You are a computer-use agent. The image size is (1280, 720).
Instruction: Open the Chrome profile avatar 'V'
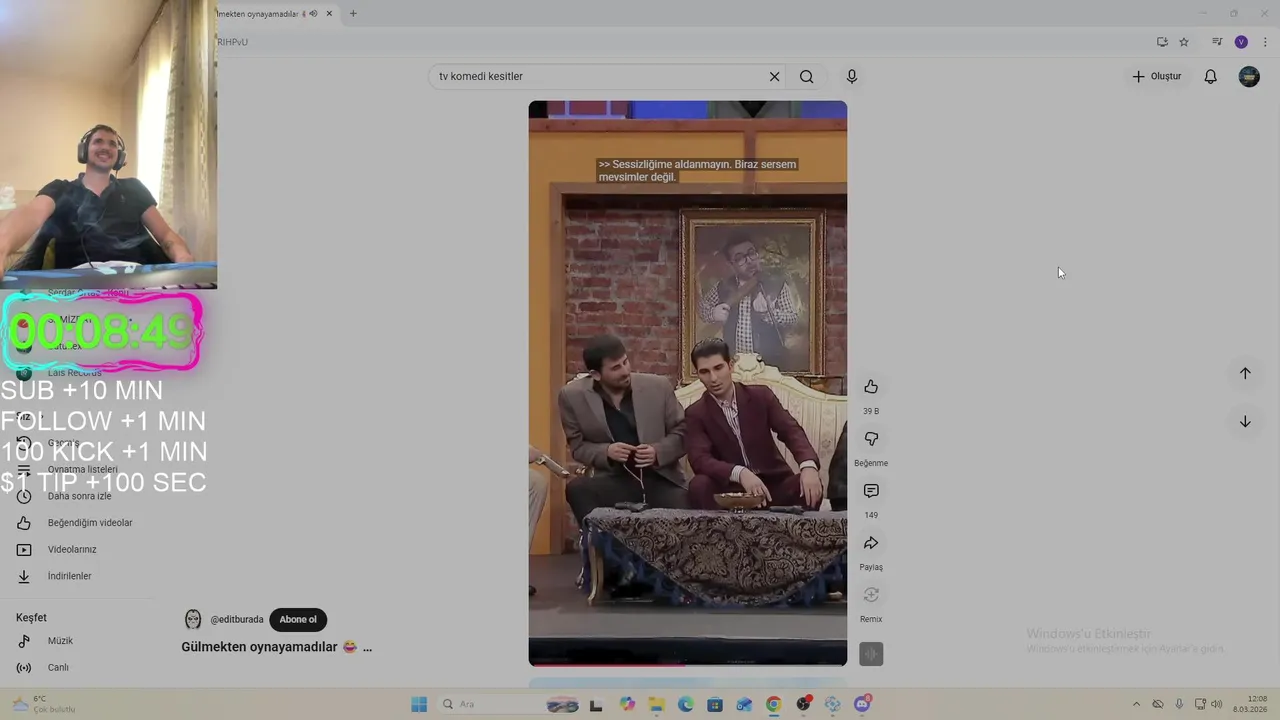coord(1241,42)
